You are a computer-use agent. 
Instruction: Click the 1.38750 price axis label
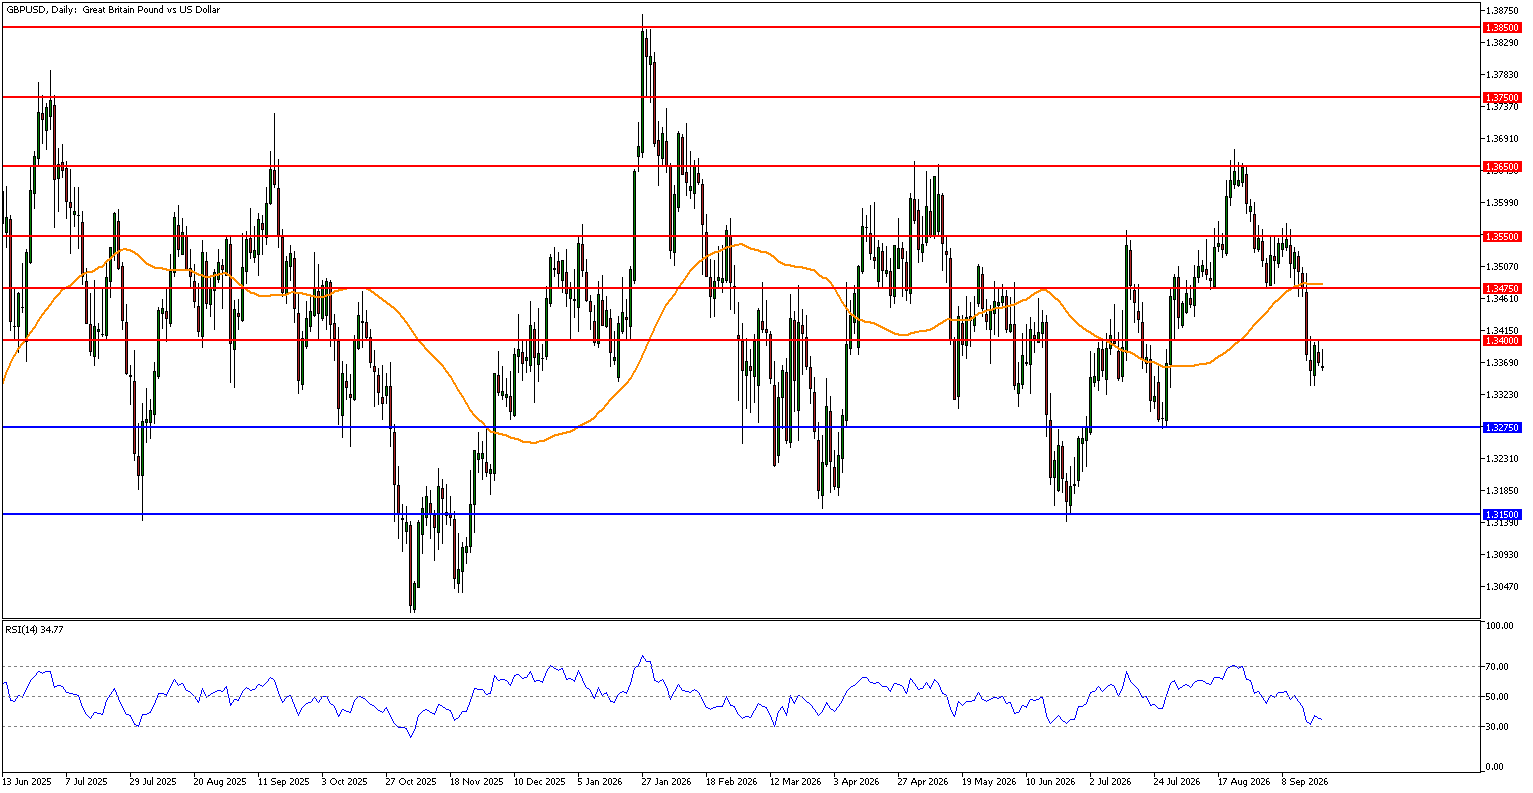1502,10
